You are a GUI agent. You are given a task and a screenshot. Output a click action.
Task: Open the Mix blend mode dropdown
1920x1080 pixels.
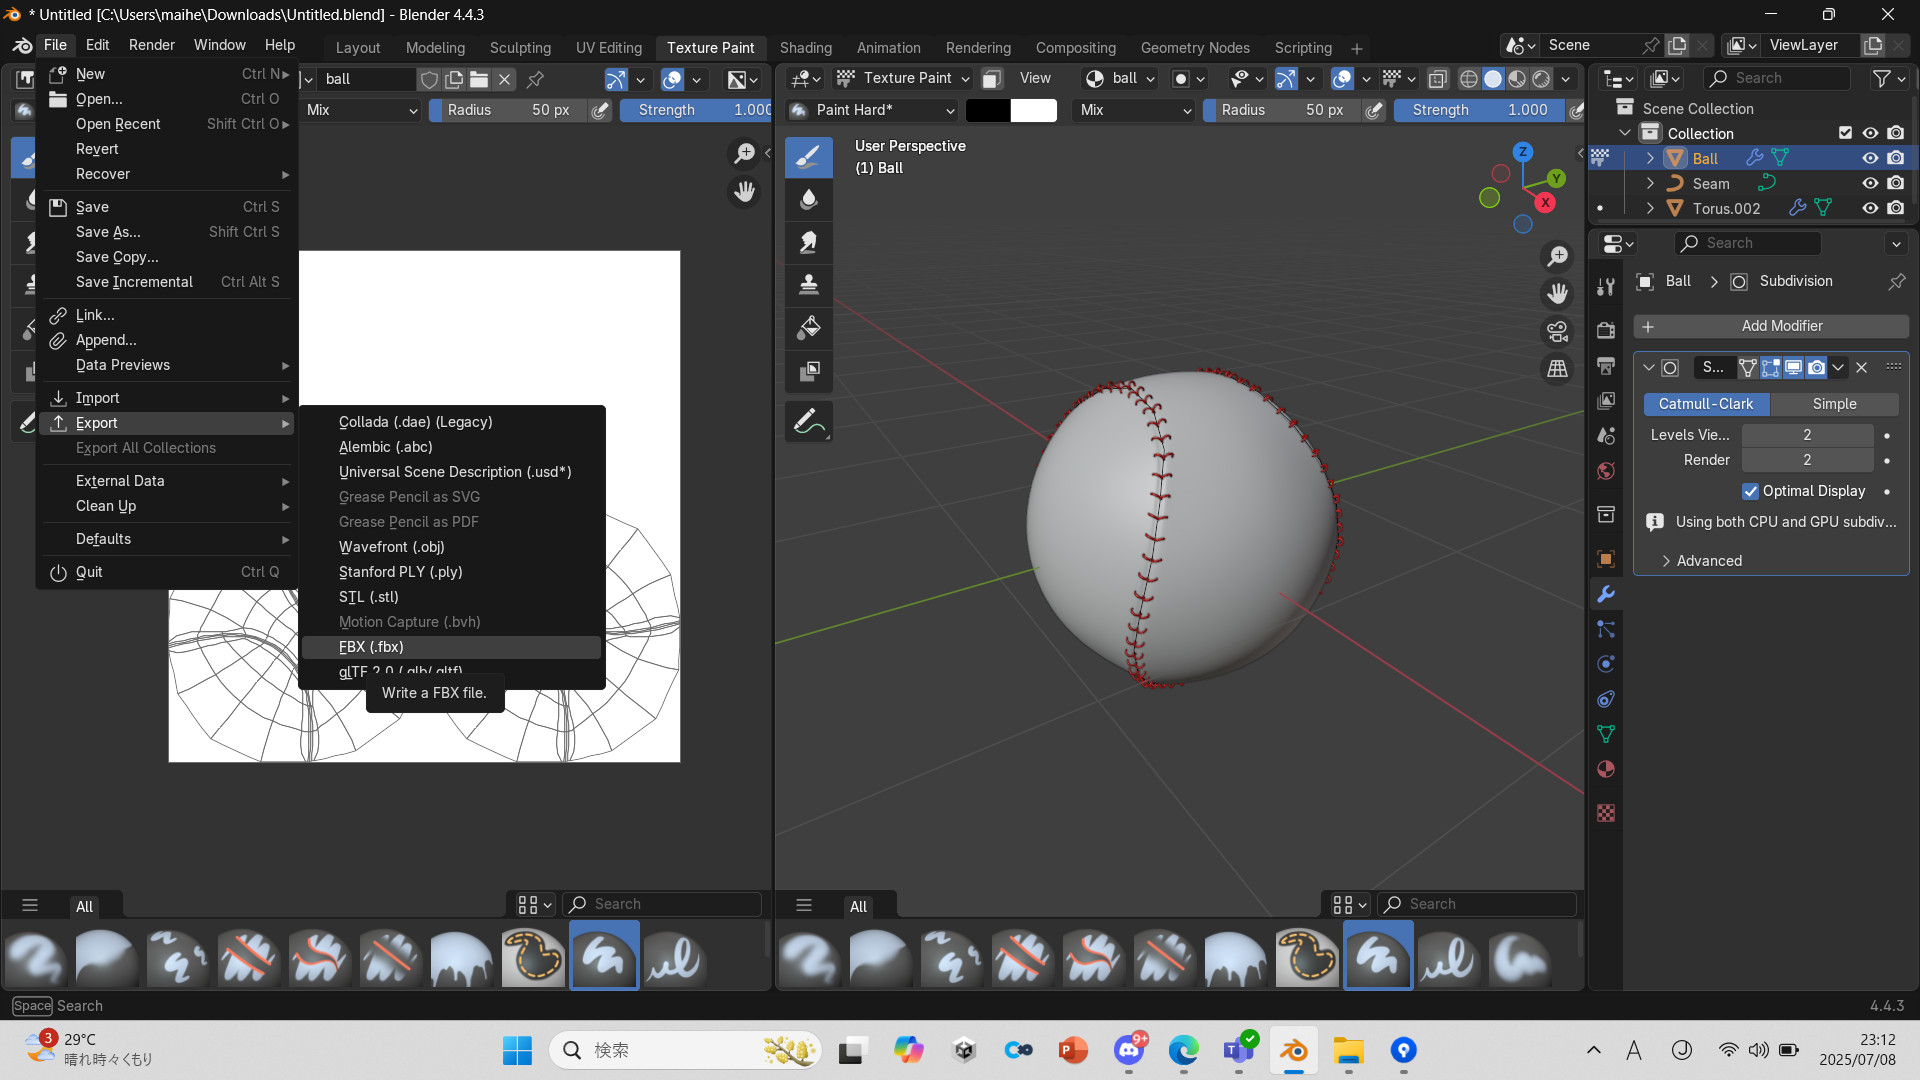[1133, 110]
